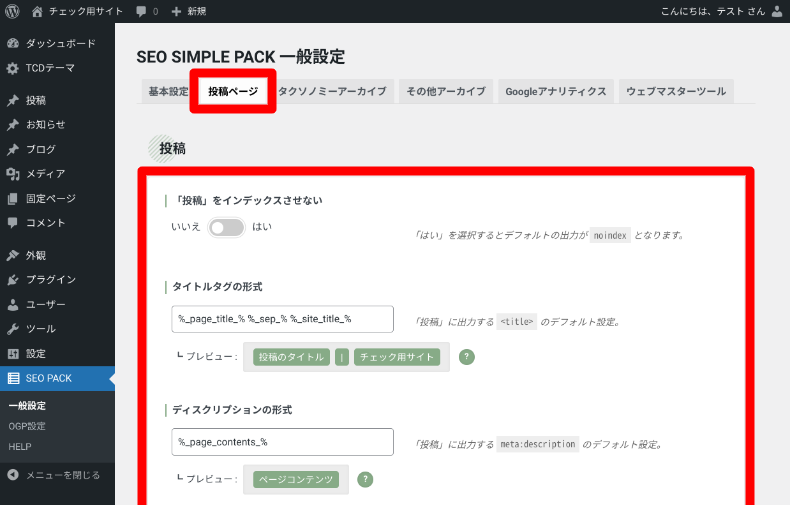Open the 固定ページ menu label

point(51,199)
